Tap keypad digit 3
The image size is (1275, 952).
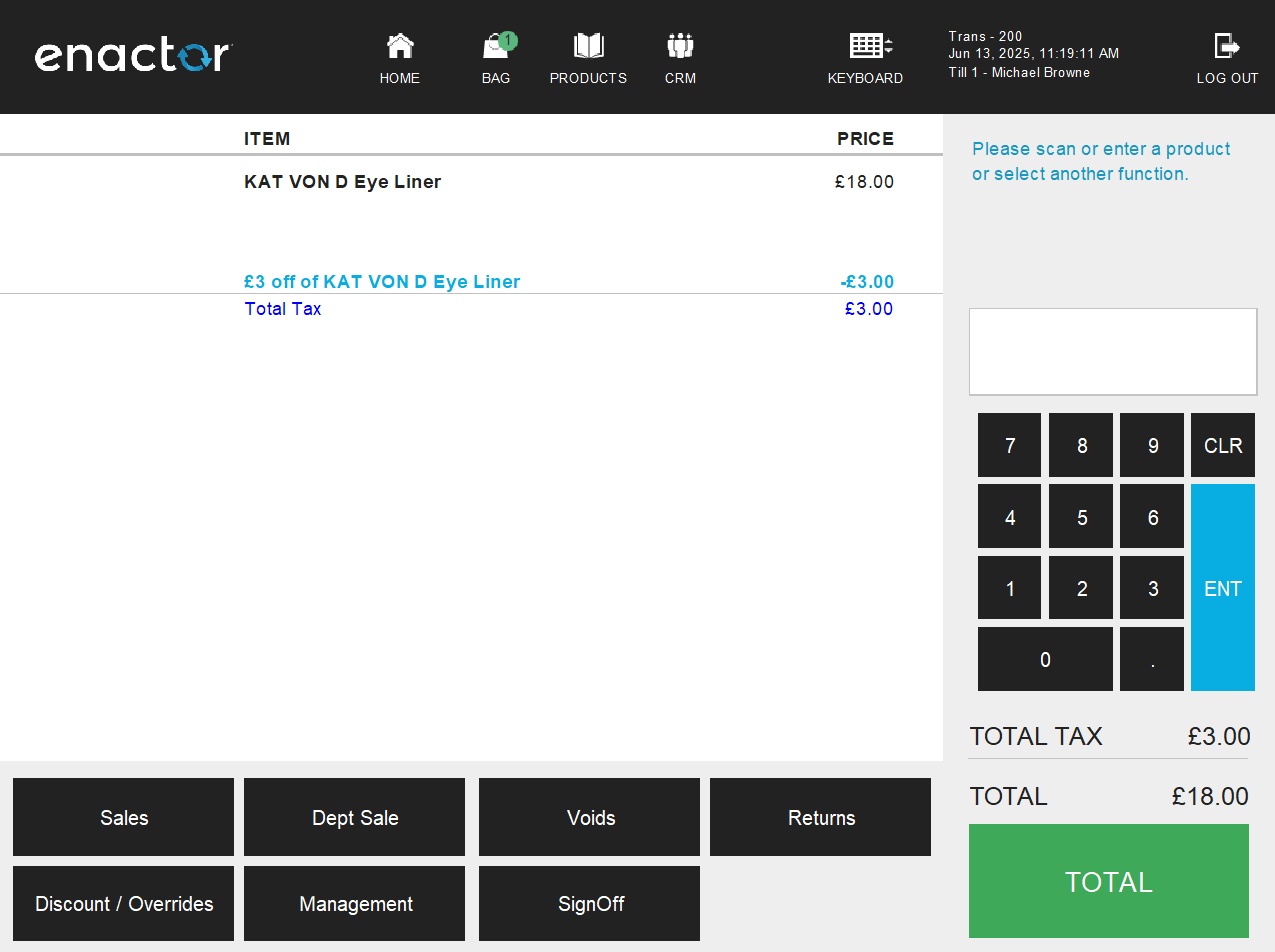pos(1152,588)
